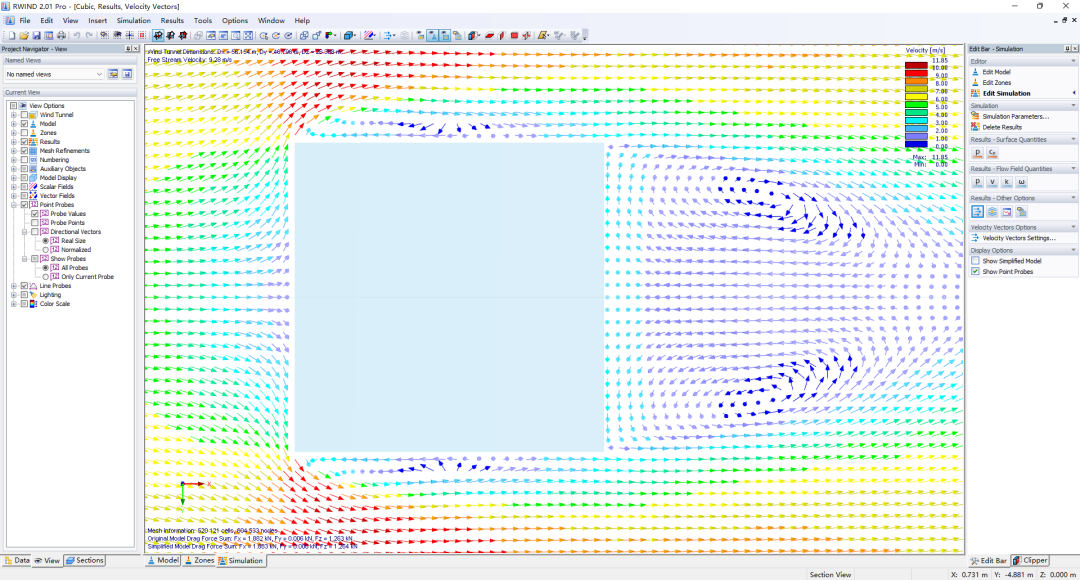The width and height of the screenshot is (1080, 580).
Task: Switch to the Clipper tab
Action: [1030, 561]
